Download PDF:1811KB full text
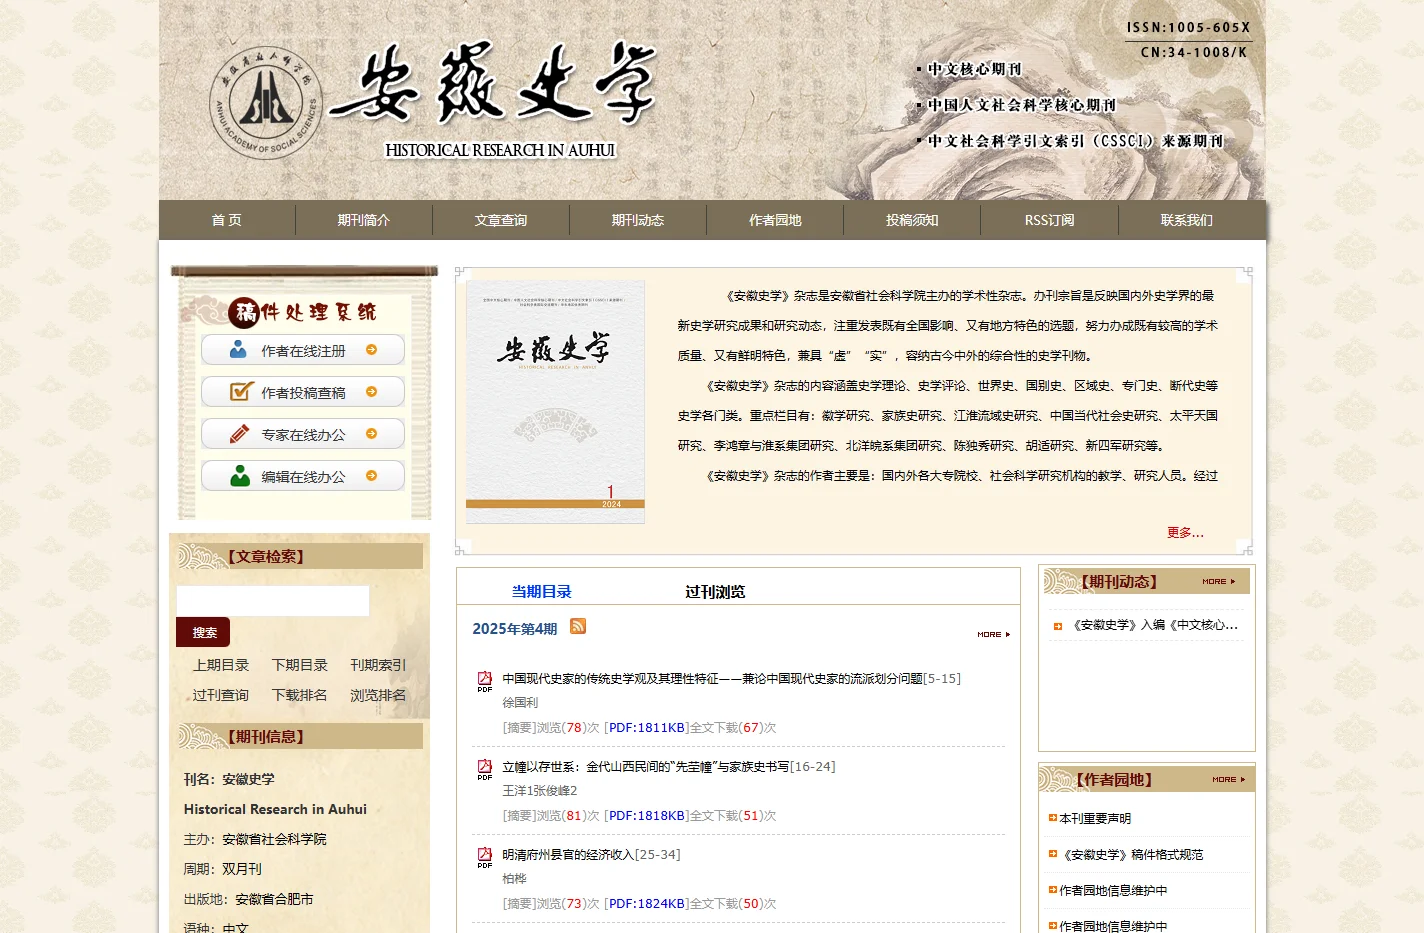1424x933 pixels. tap(646, 728)
